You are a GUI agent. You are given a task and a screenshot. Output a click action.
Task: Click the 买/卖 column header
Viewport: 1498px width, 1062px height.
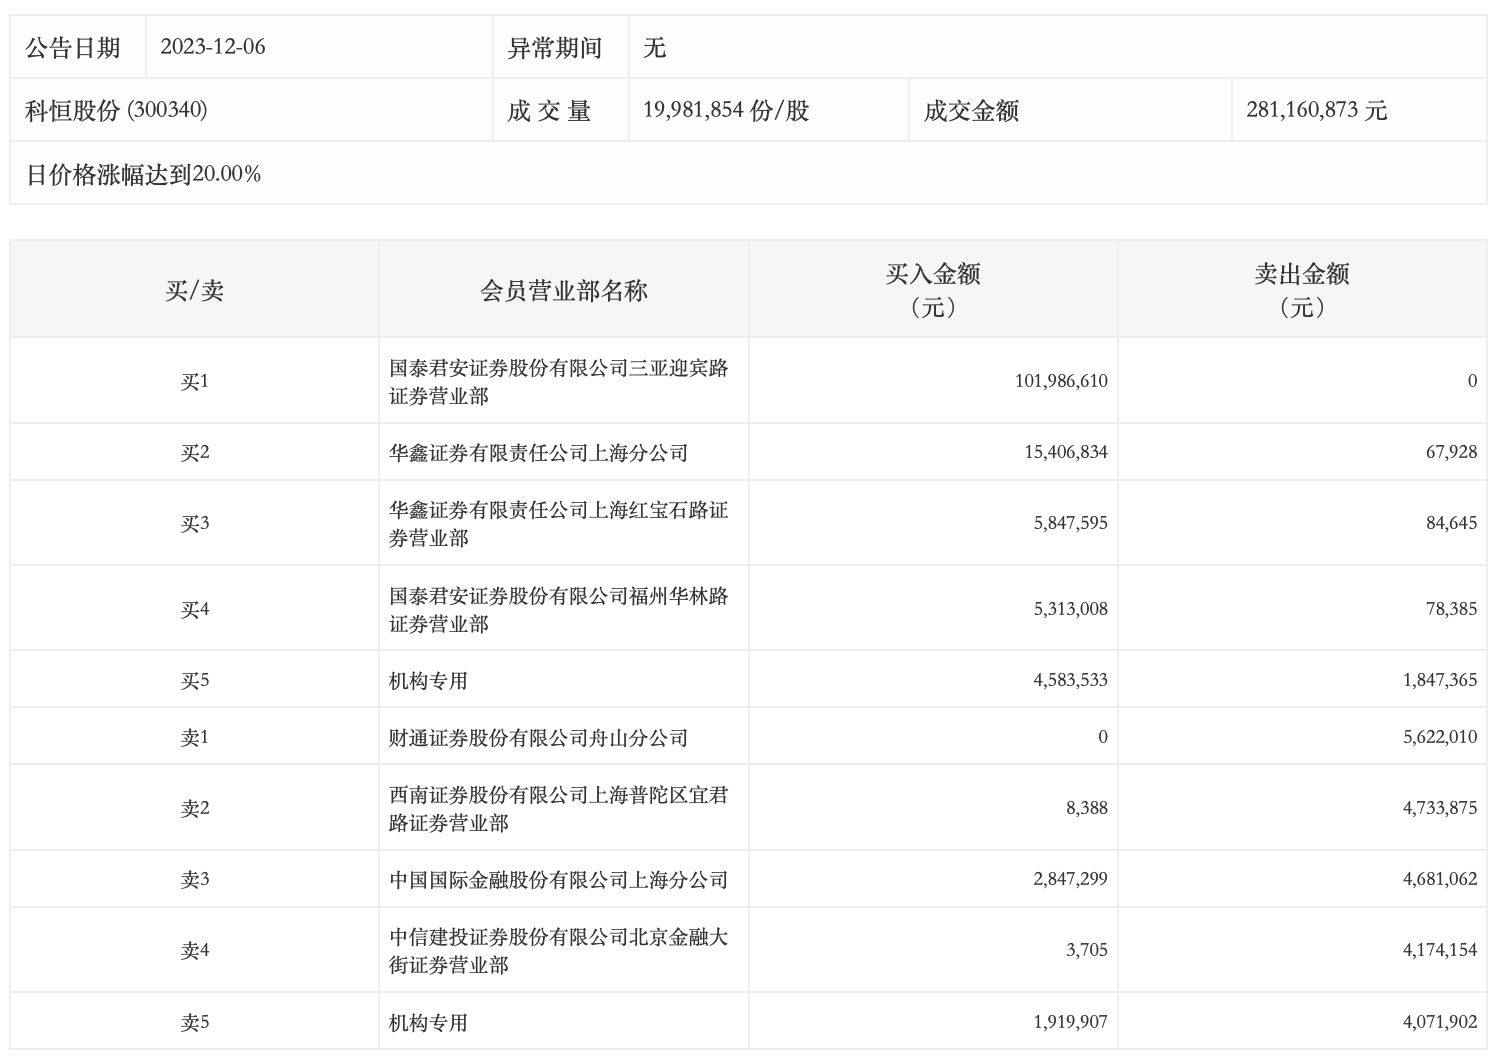click(x=194, y=291)
